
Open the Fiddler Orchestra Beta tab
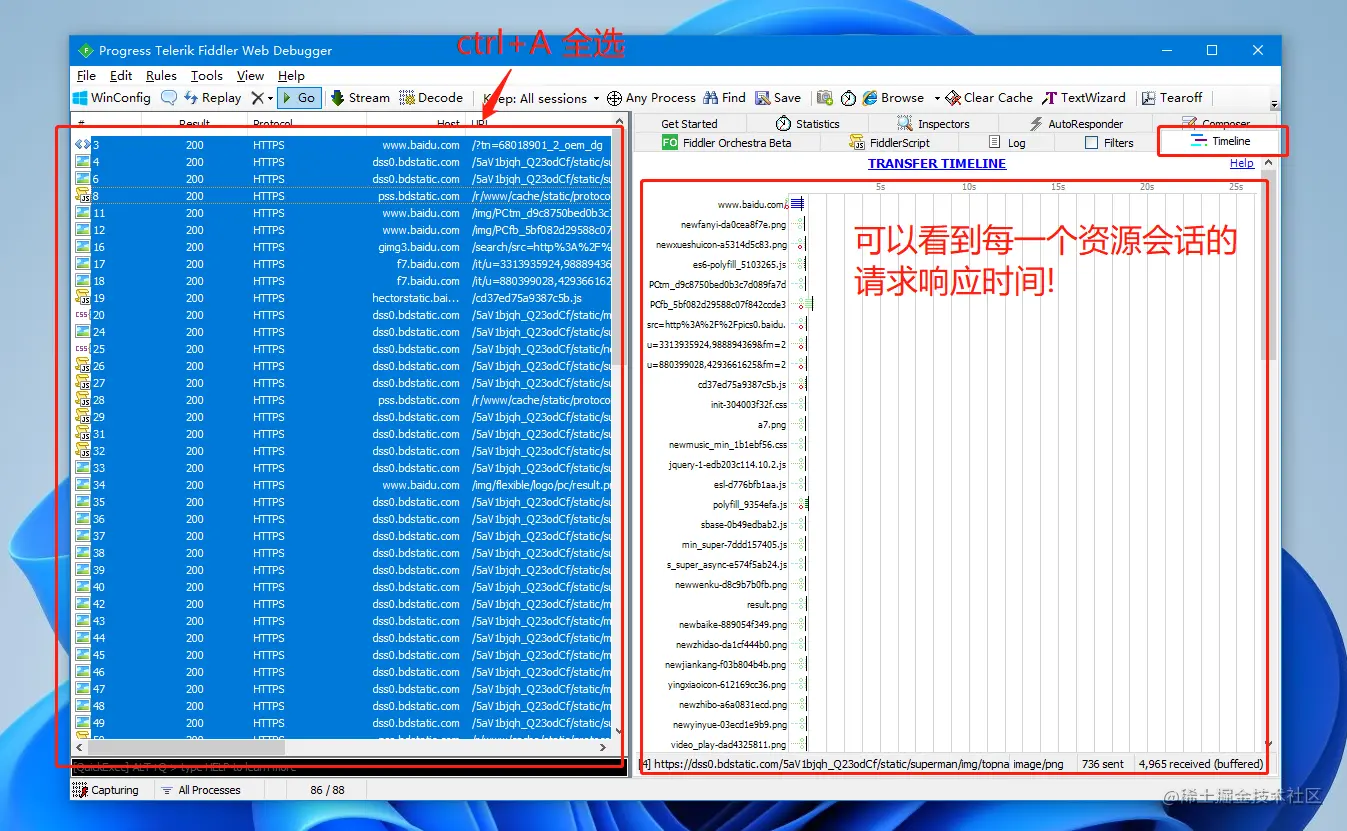tap(727, 143)
